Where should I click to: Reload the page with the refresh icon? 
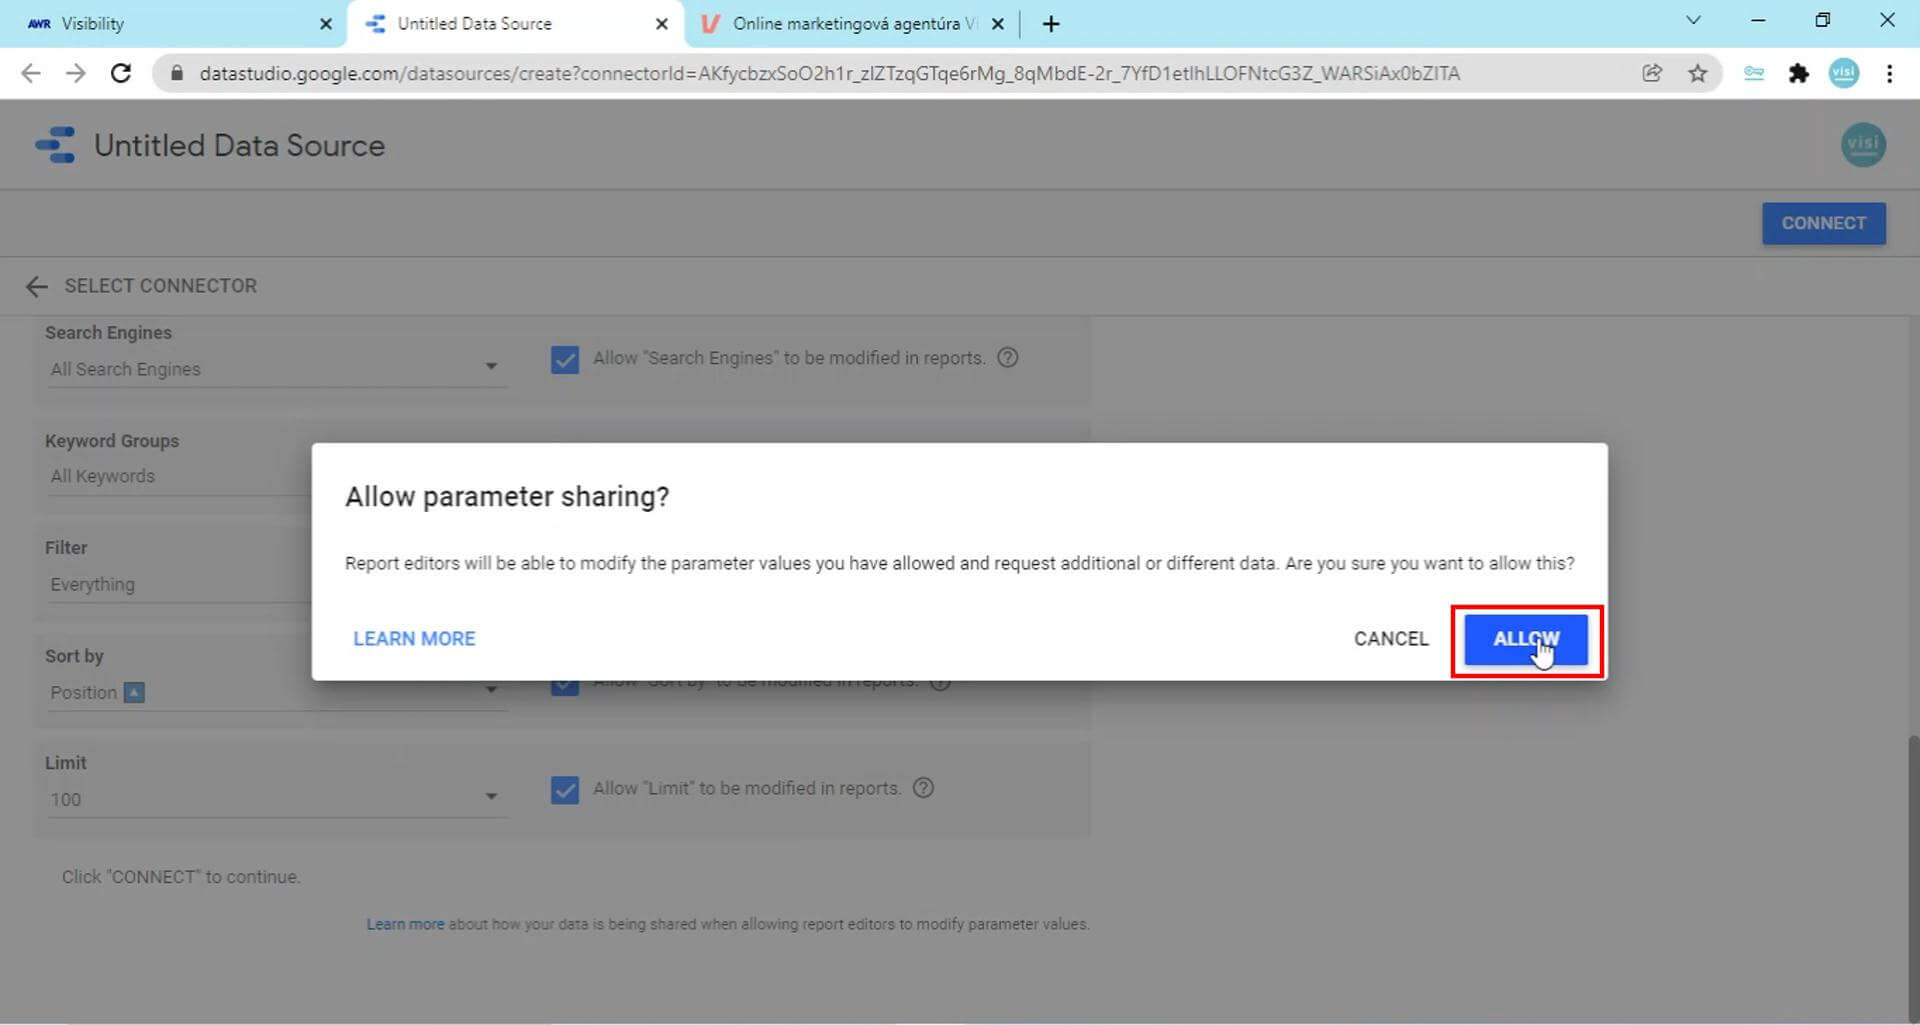(121, 73)
